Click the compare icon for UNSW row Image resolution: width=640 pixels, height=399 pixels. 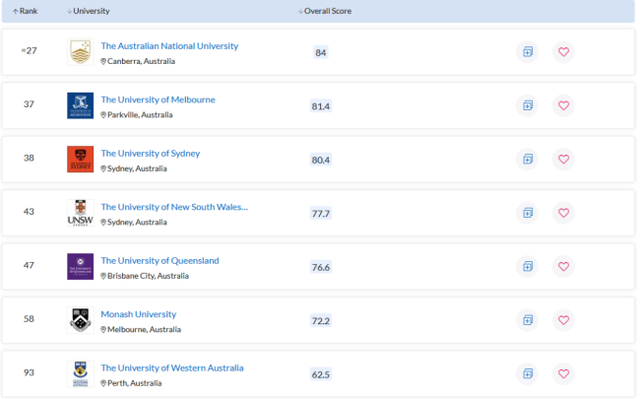tap(527, 213)
